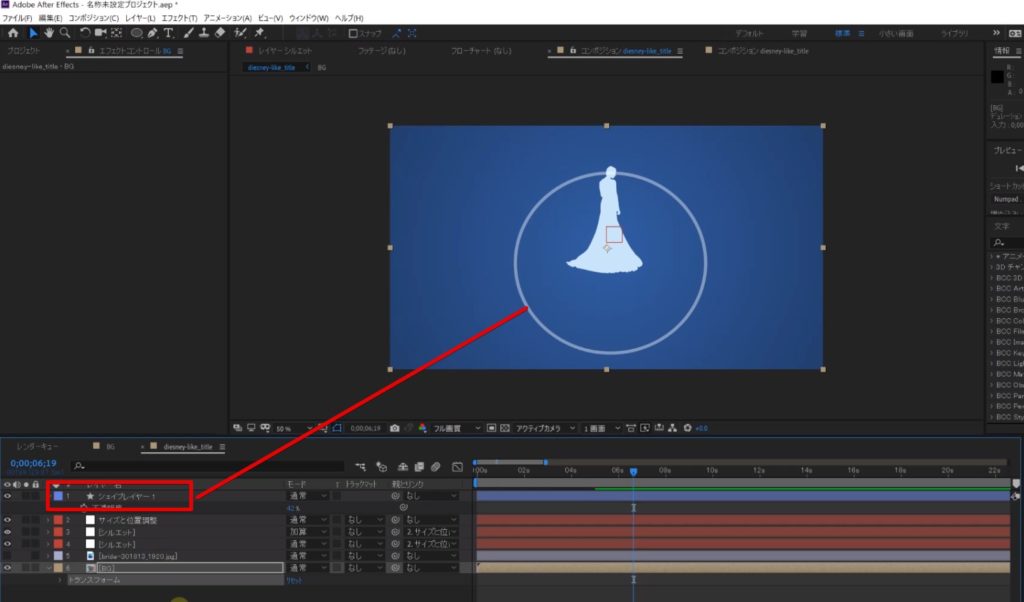Switch to the 学習 workspace

coord(799,33)
